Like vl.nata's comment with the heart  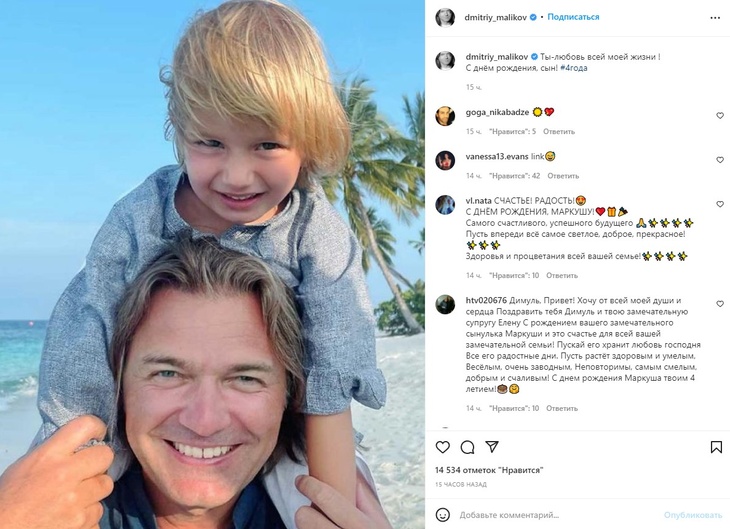pos(720,204)
